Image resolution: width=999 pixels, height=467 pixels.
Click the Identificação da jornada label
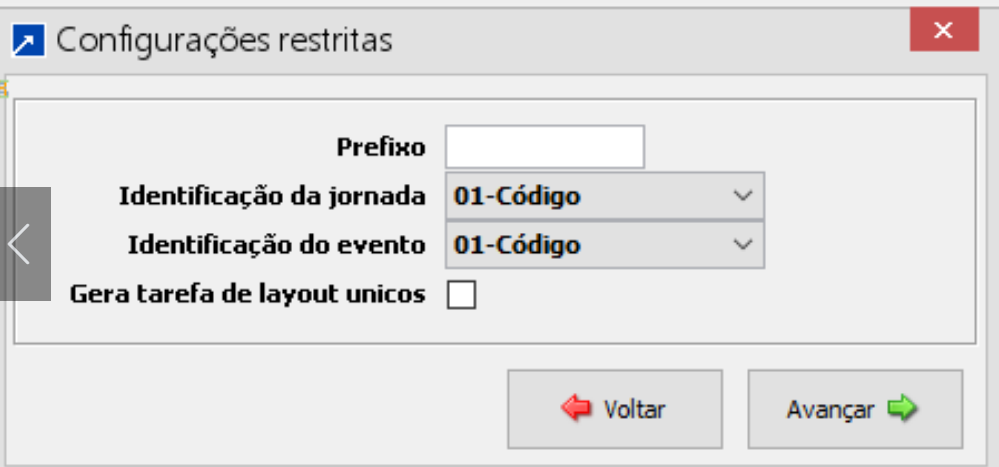click(272, 196)
